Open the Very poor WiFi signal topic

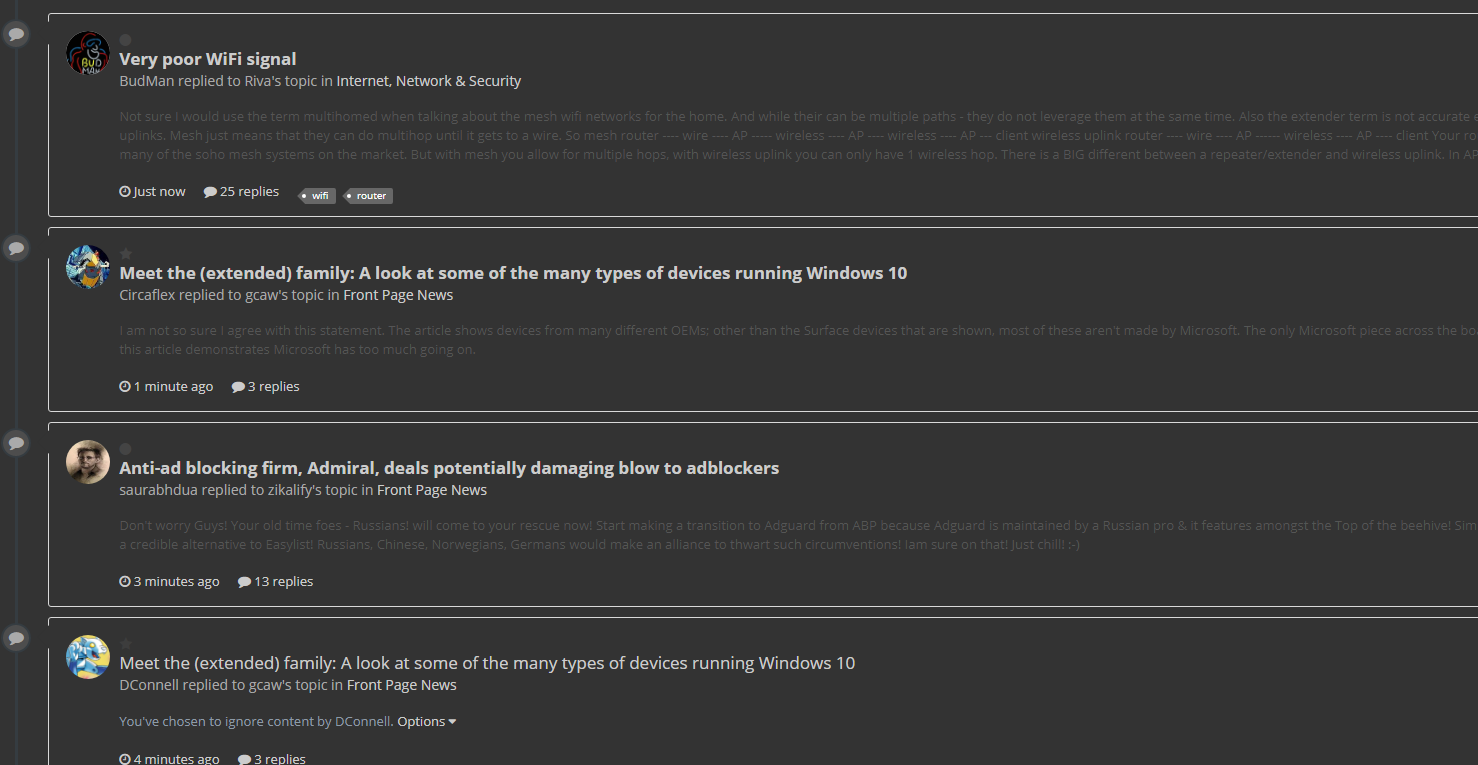208,59
